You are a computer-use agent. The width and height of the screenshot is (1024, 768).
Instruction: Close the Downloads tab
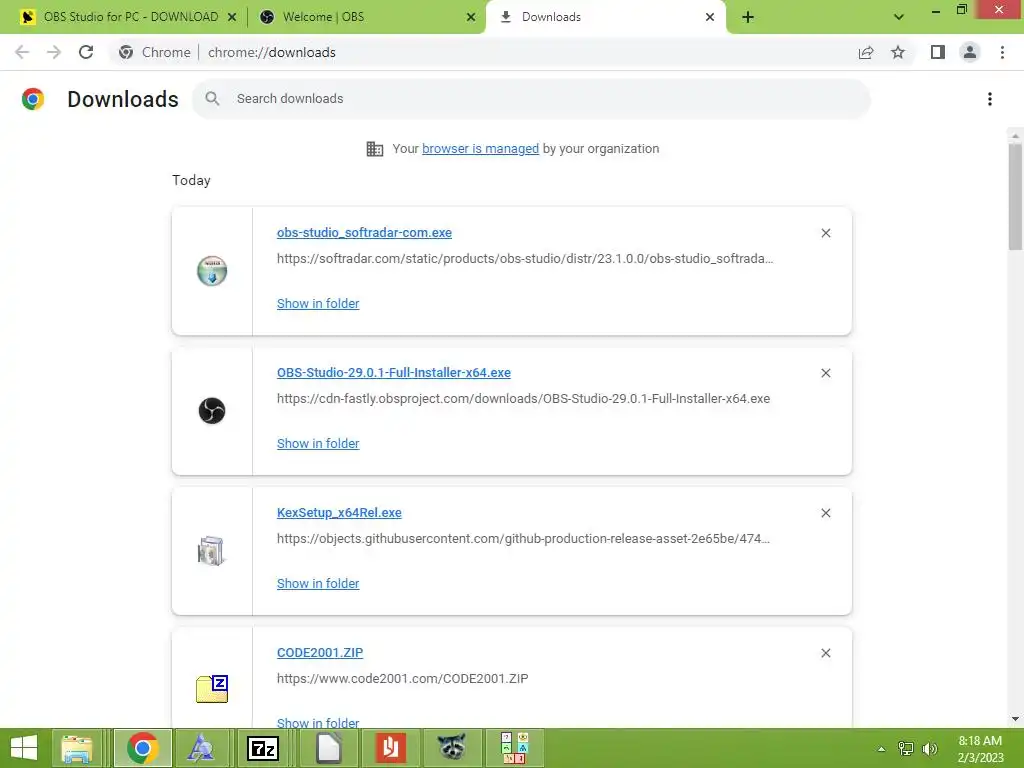point(710,17)
